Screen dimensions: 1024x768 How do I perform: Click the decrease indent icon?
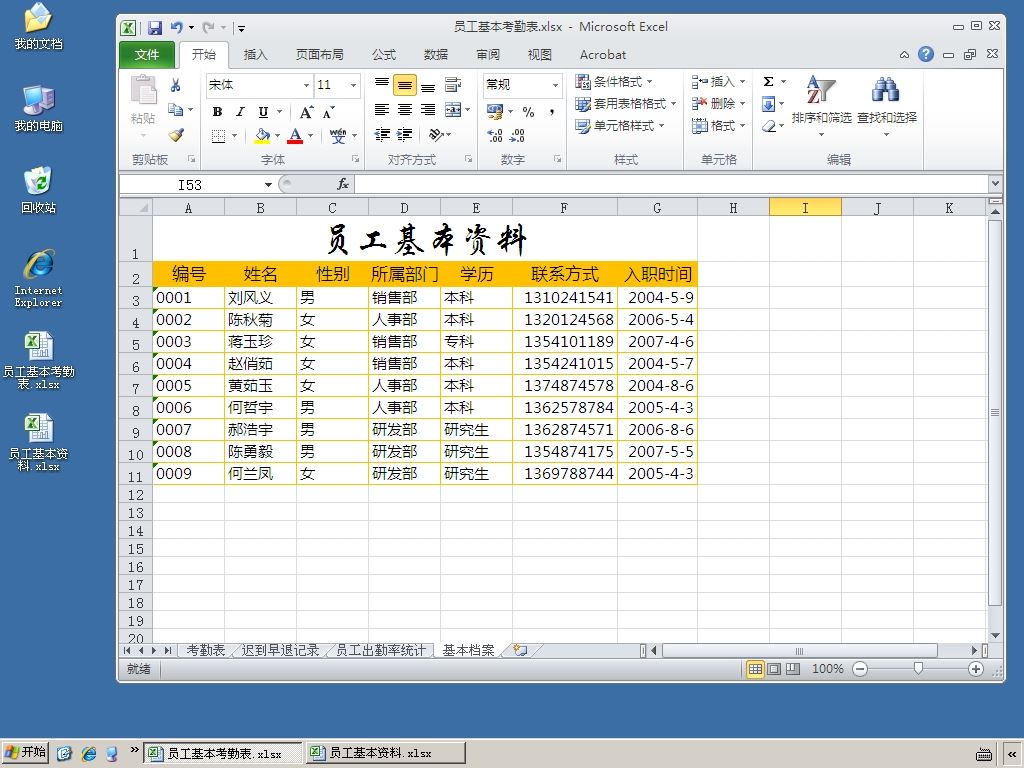[x=382, y=135]
